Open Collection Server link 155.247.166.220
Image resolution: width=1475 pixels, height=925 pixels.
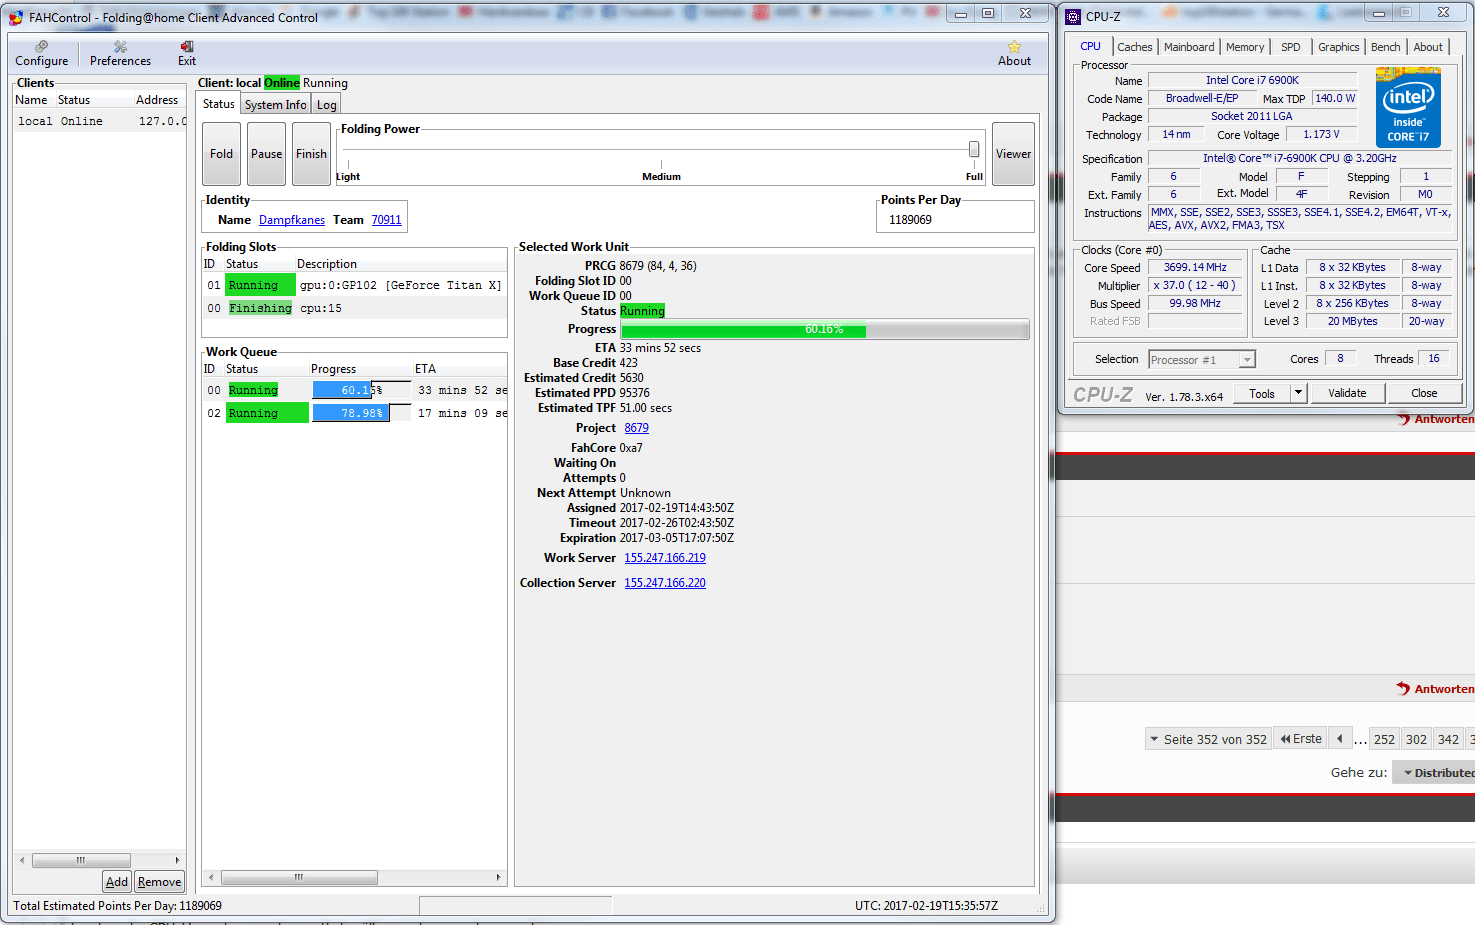pos(665,583)
